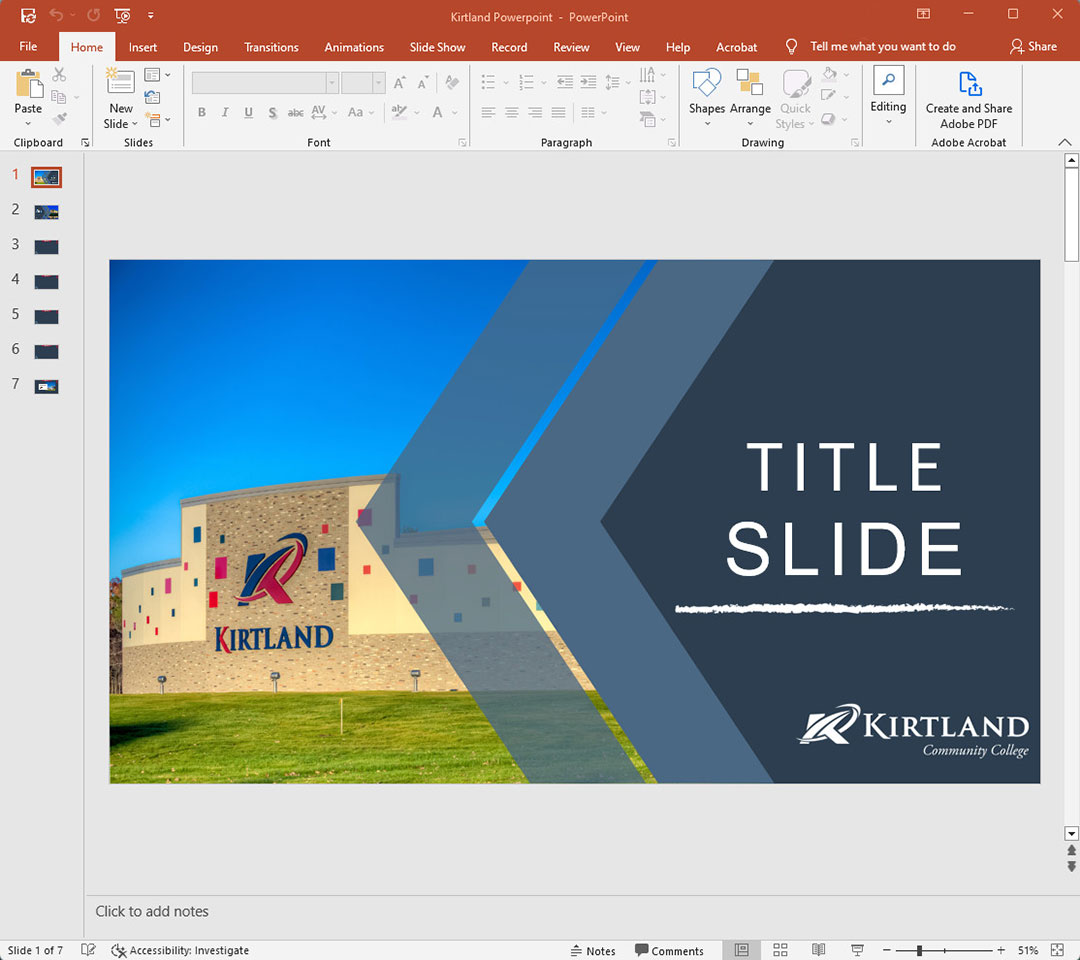Click Accessibility: Investigate status
This screenshot has height=960, width=1080.
(x=180, y=950)
